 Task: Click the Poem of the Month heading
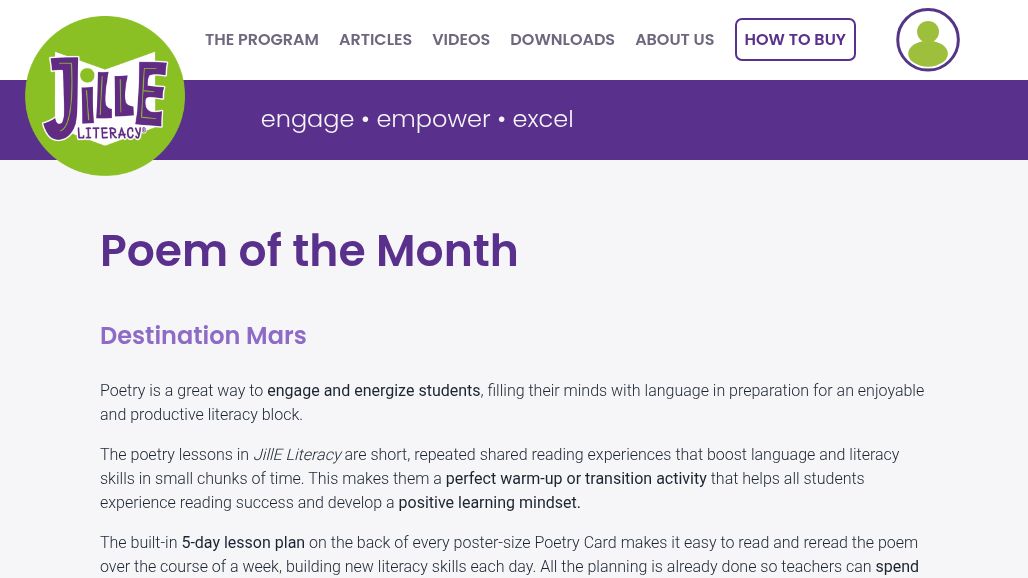point(309,250)
